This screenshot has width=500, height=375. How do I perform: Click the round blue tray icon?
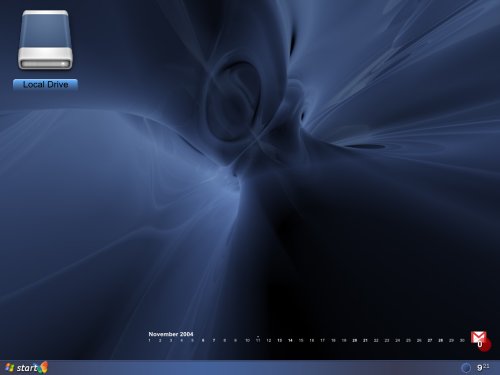466,368
